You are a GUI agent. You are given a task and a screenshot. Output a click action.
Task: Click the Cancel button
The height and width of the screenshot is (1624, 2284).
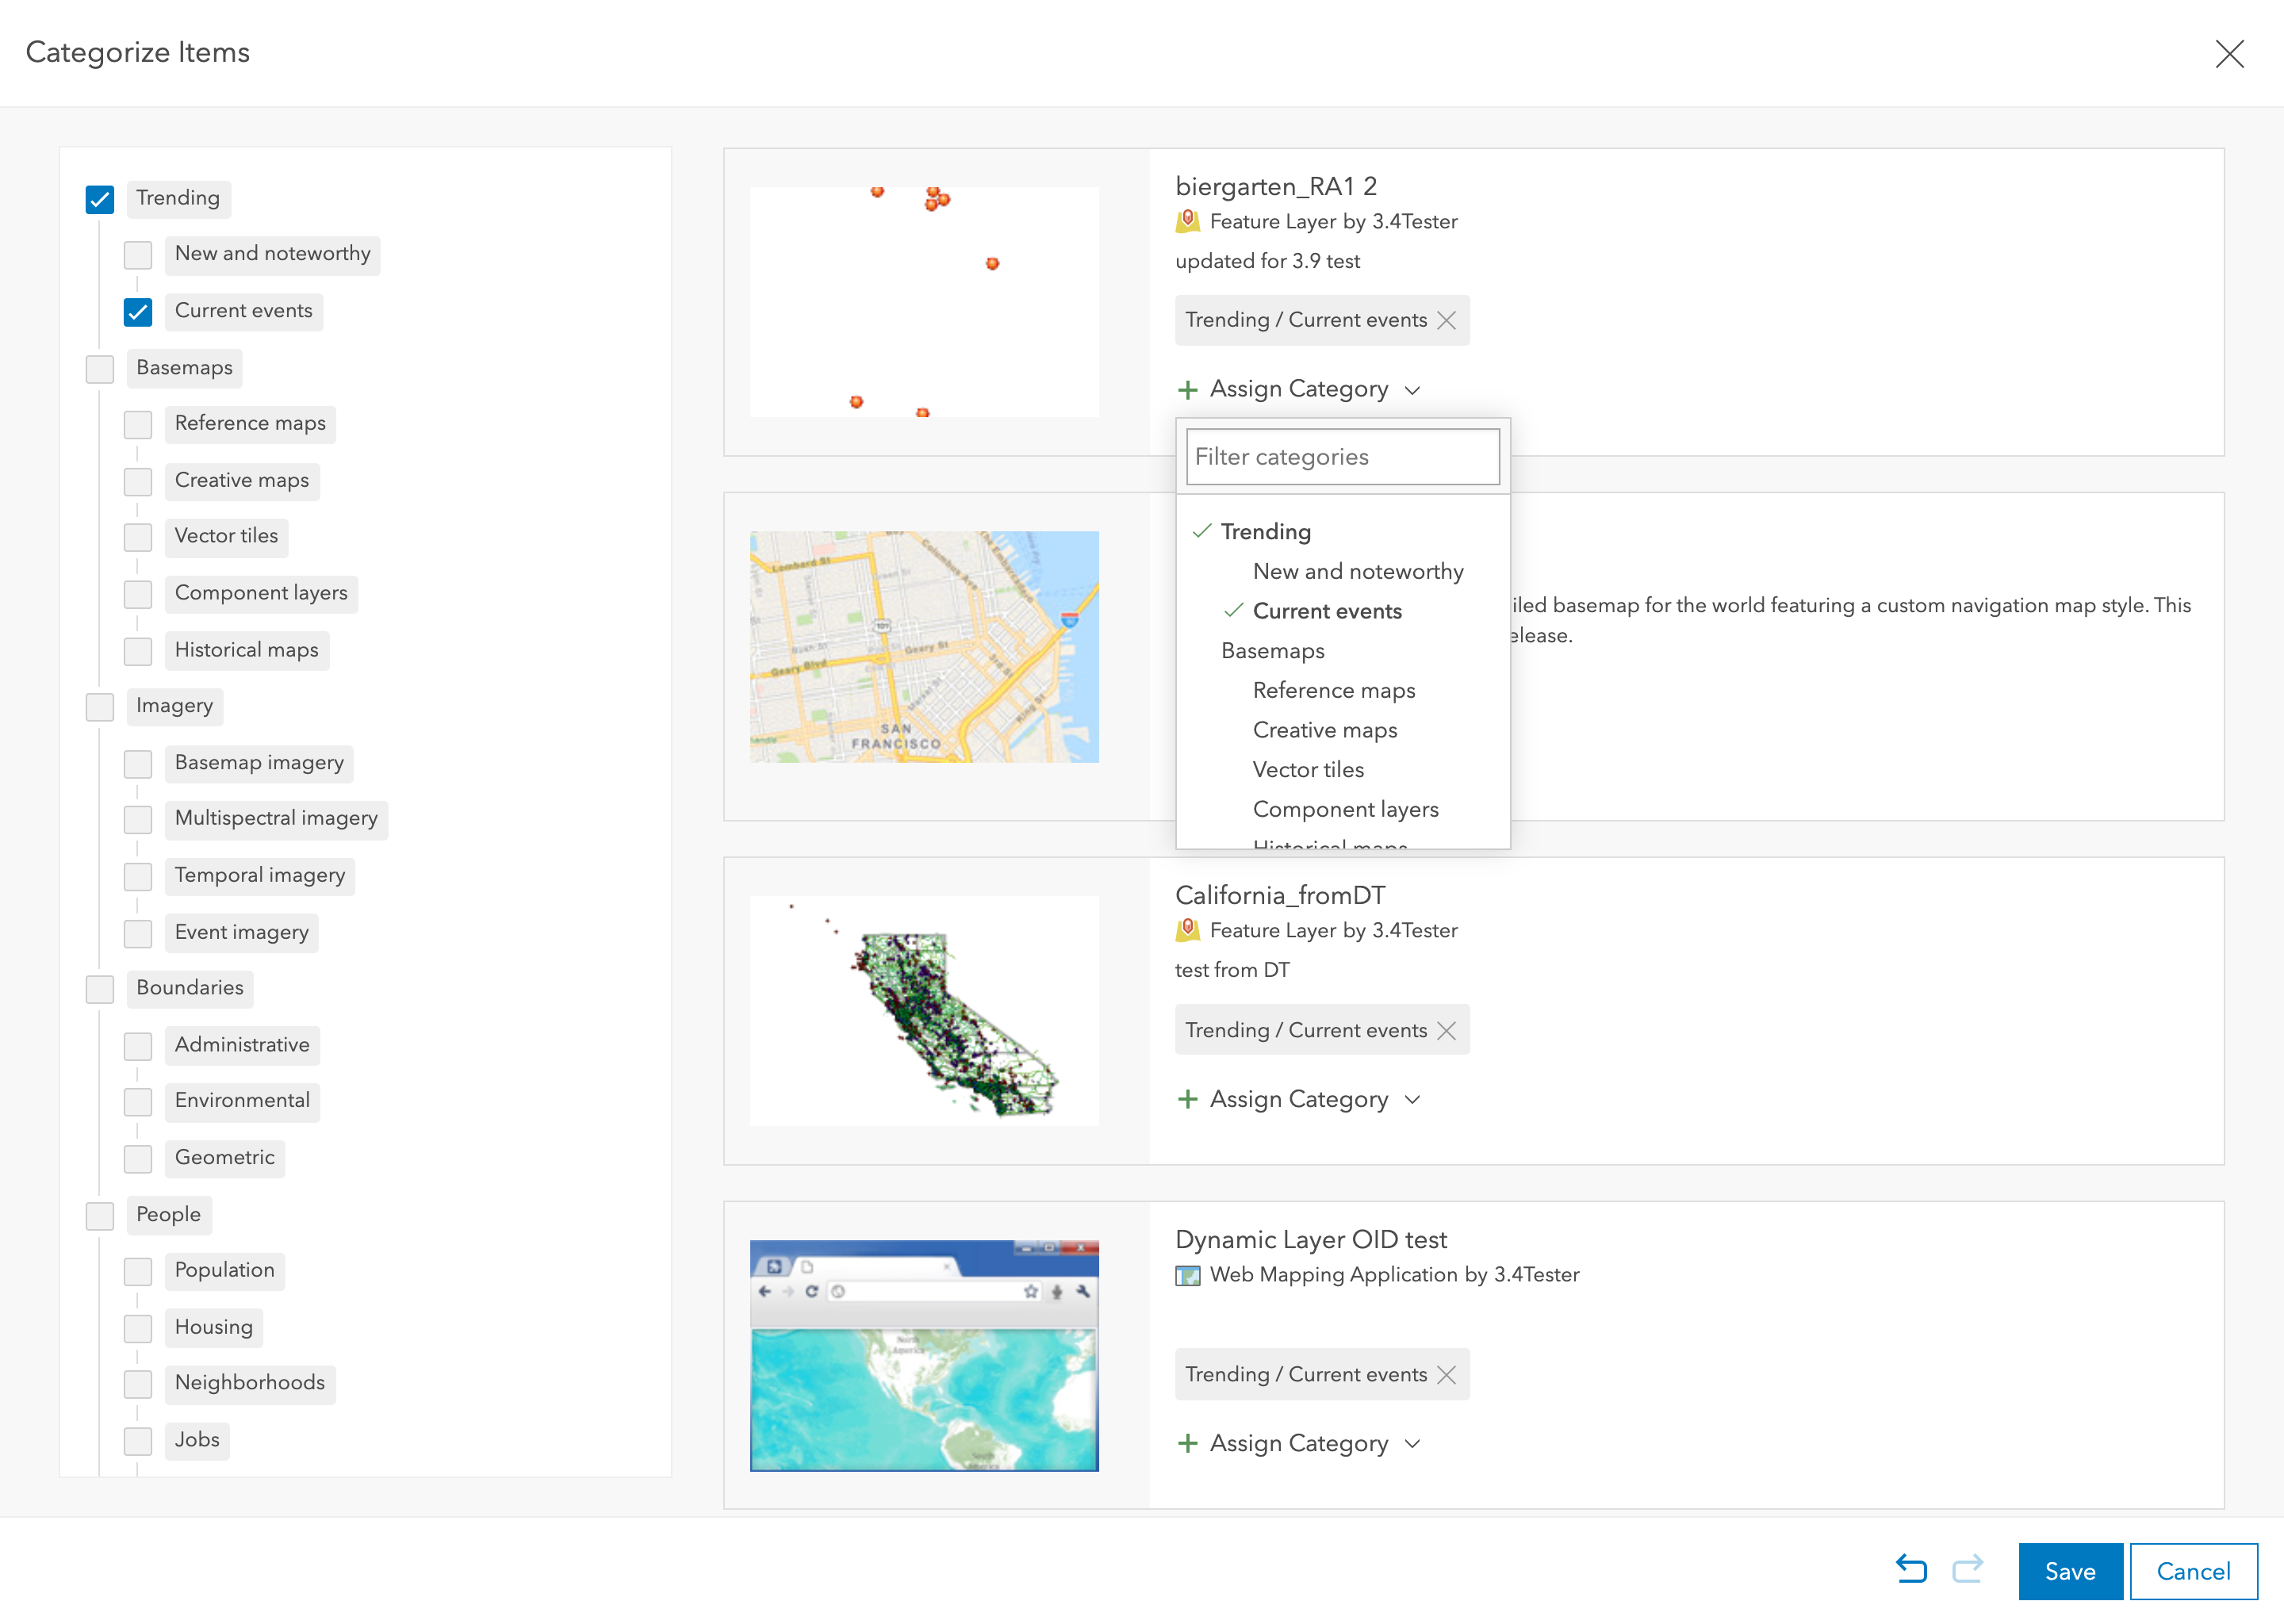click(2192, 1571)
